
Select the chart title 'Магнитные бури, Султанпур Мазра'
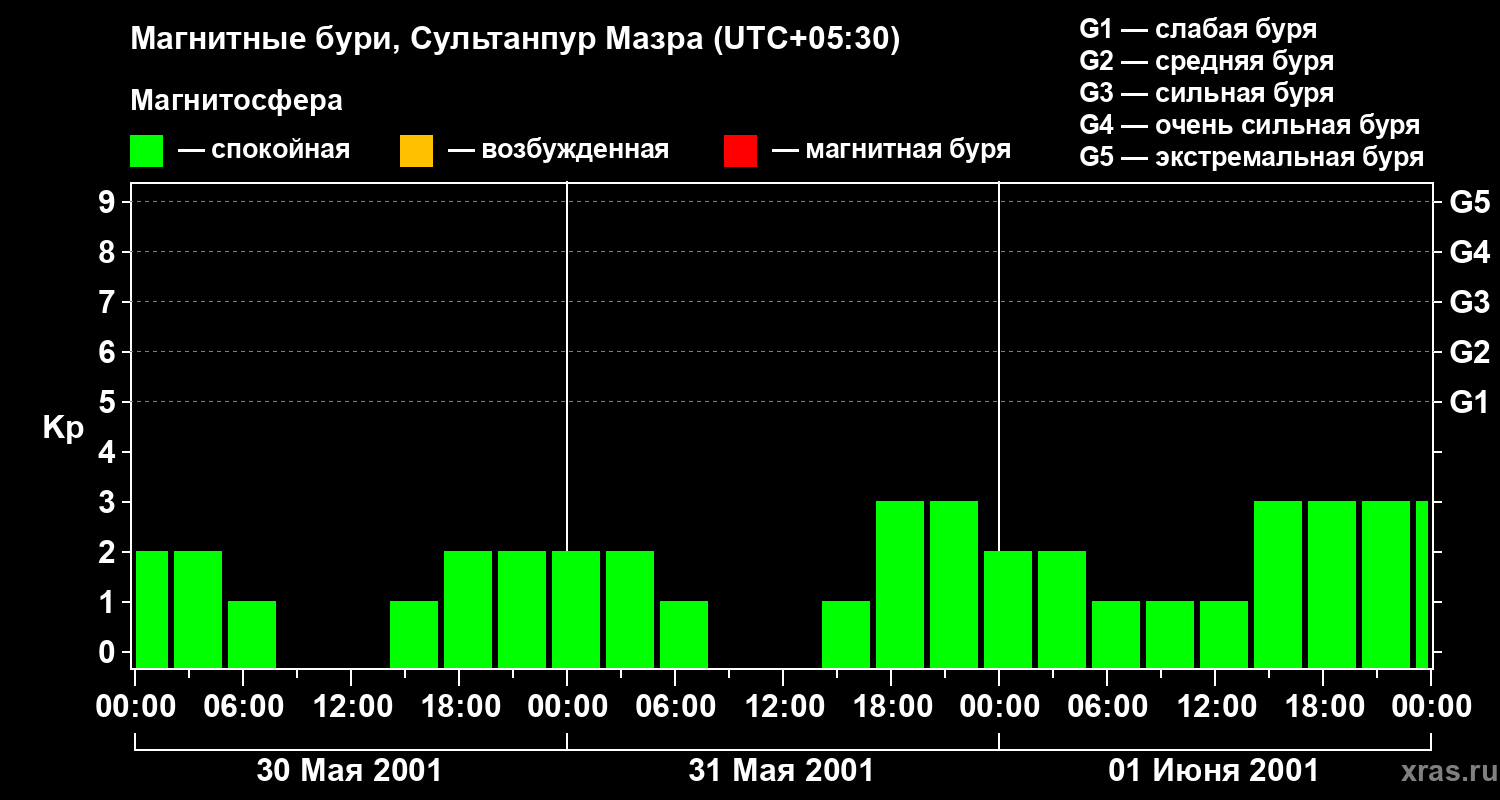point(415,40)
